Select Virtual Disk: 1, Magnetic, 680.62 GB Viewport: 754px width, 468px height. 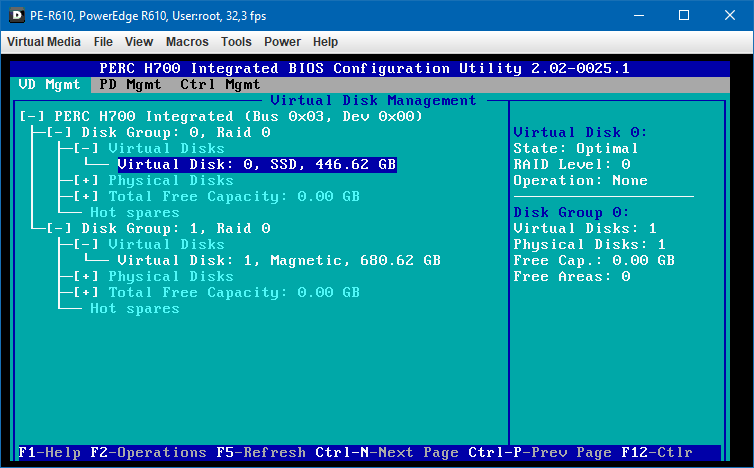279,261
